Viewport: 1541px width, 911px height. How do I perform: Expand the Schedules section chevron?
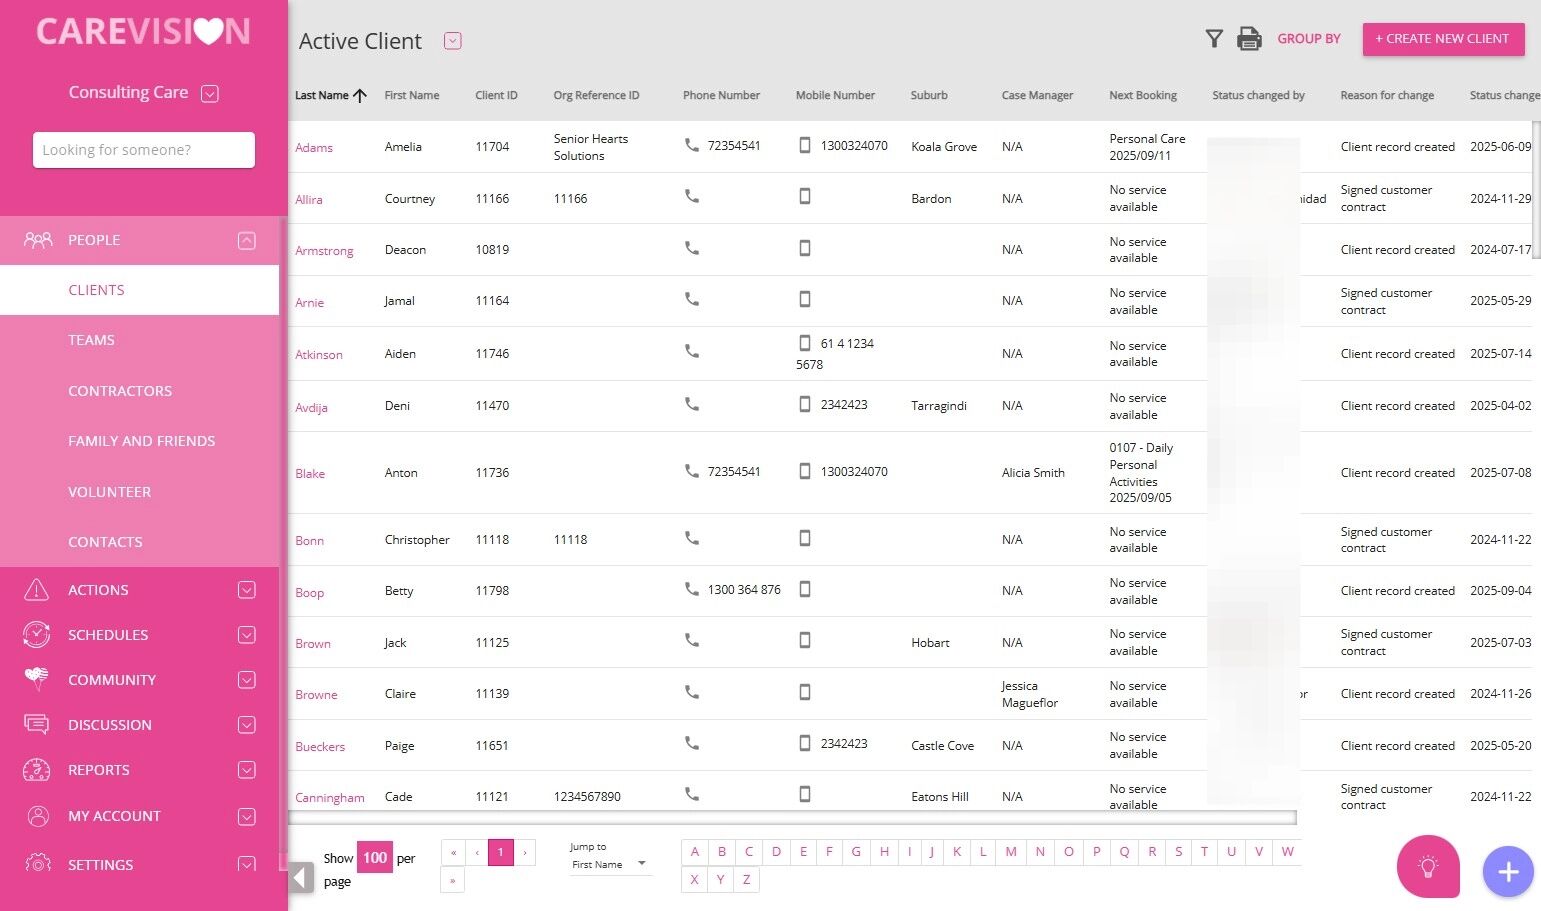click(x=247, y=635)
